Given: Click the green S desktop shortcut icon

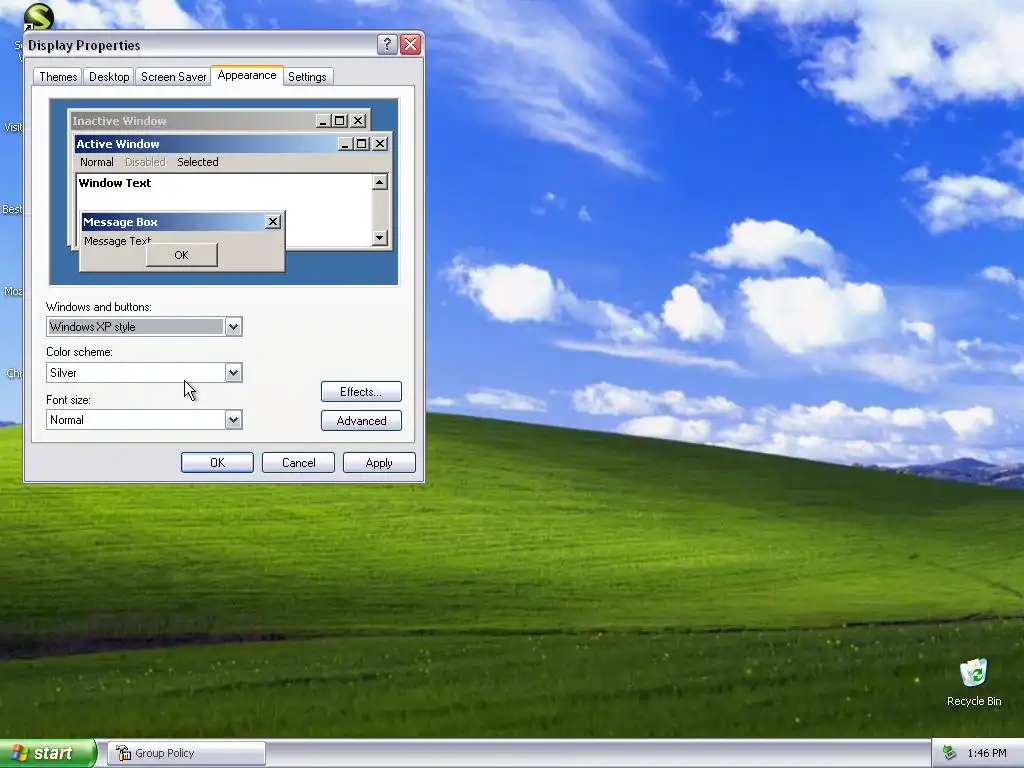Looking at the screenshot, I should (39, 17).
